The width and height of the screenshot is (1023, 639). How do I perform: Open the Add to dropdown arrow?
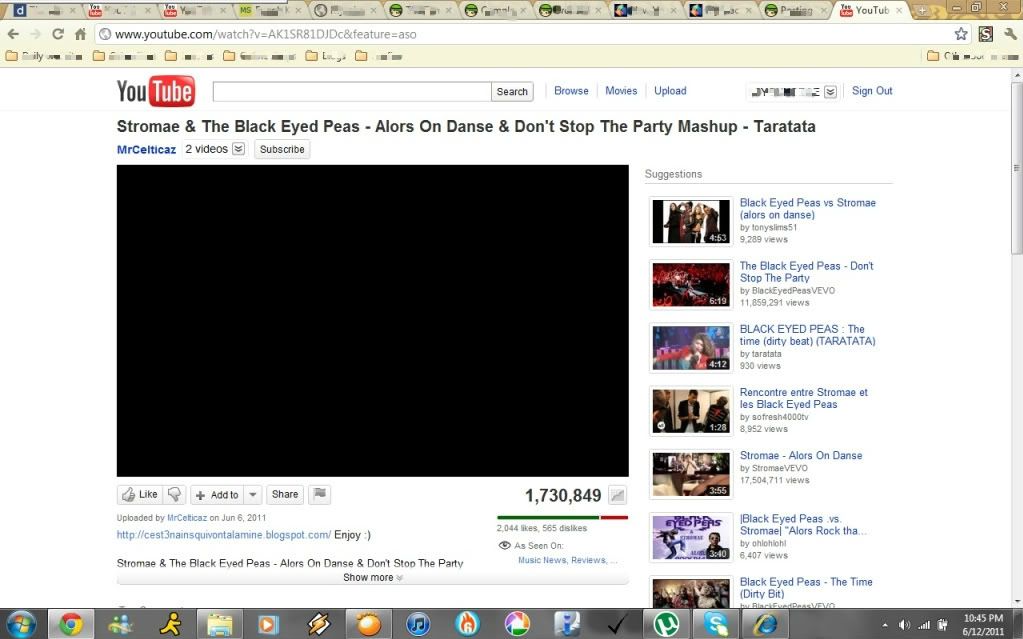[252, 494]
